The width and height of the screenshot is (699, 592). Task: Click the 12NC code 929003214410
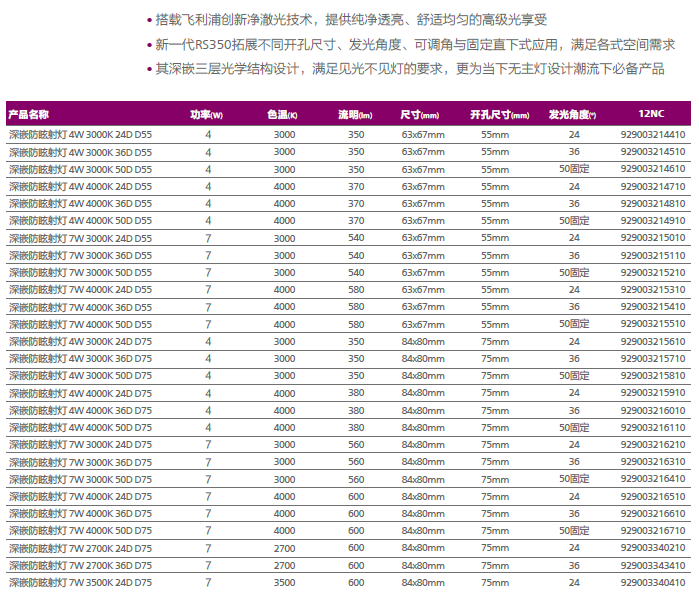(653, 134)
